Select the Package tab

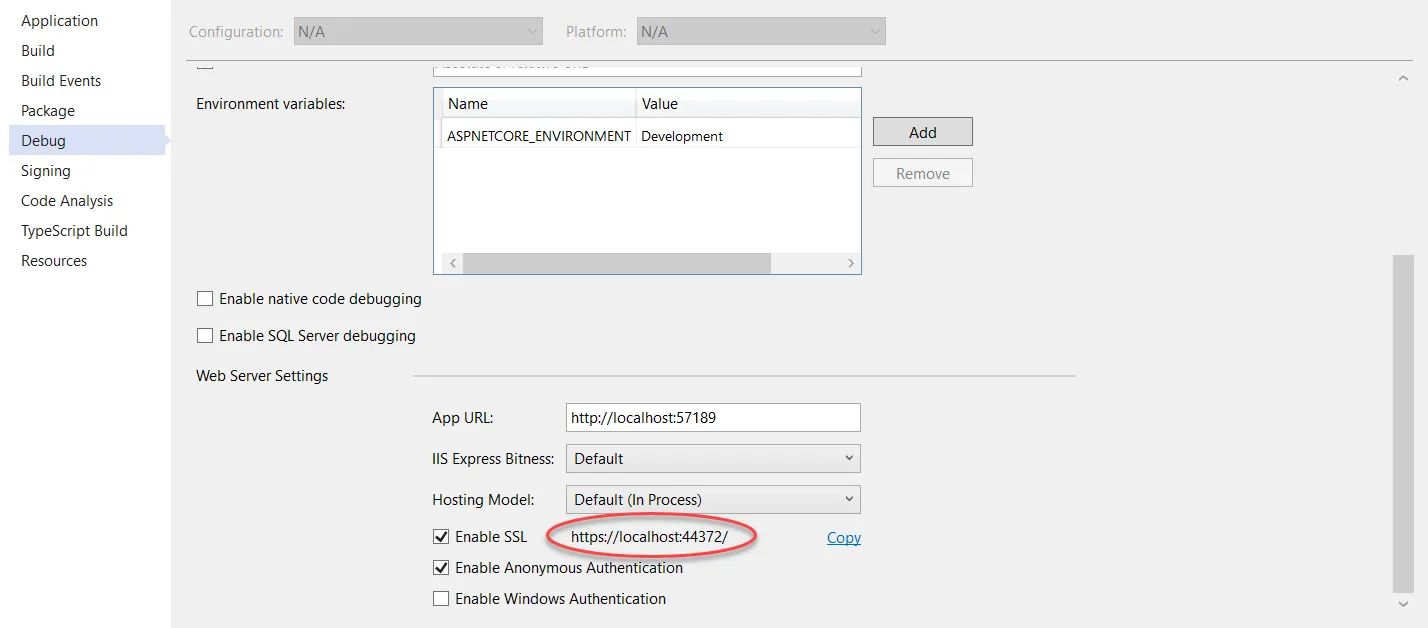(x=48, y=111)
